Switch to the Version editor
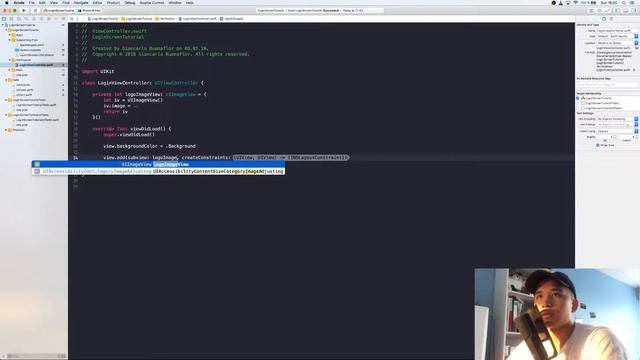 pyautogui.click(x=607, y=11)
